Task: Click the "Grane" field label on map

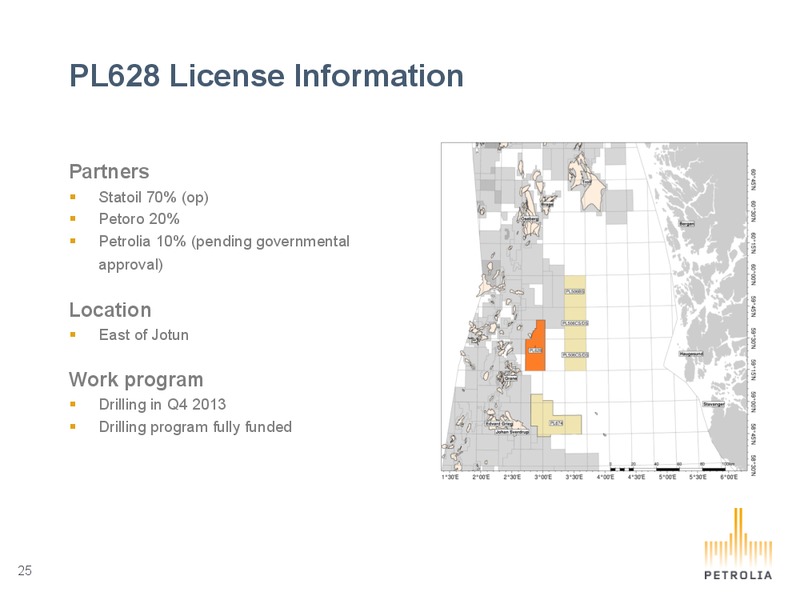Action: (511, 378)
